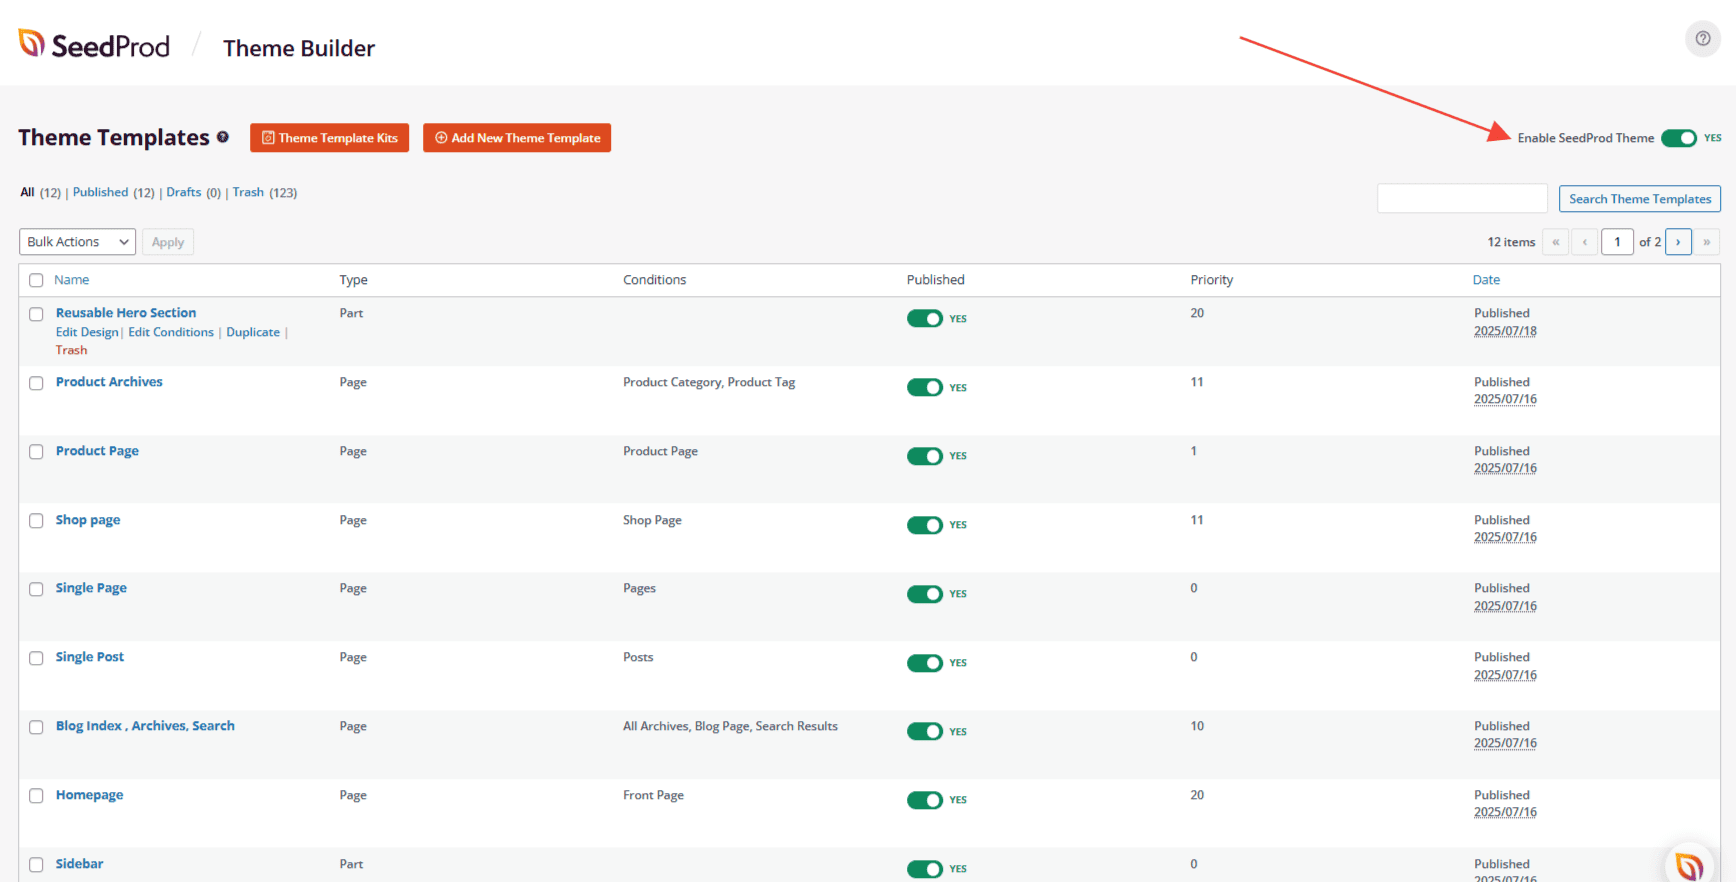Toggle published for Product Archives
The image size is (1736, 882).
click(925, 387)
